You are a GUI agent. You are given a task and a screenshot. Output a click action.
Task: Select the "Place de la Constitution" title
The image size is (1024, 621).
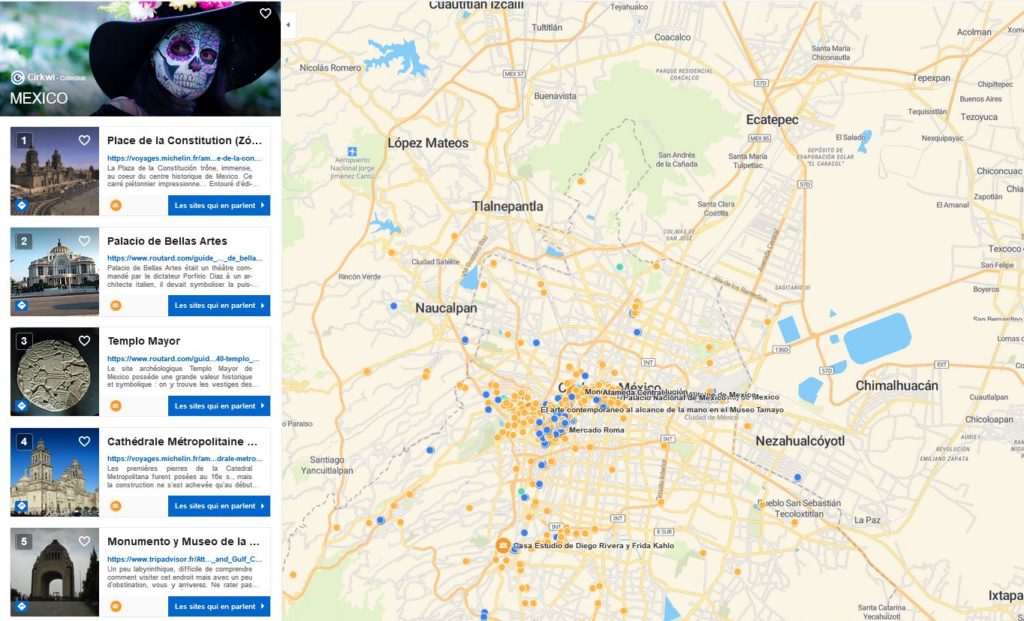point(184,140)
